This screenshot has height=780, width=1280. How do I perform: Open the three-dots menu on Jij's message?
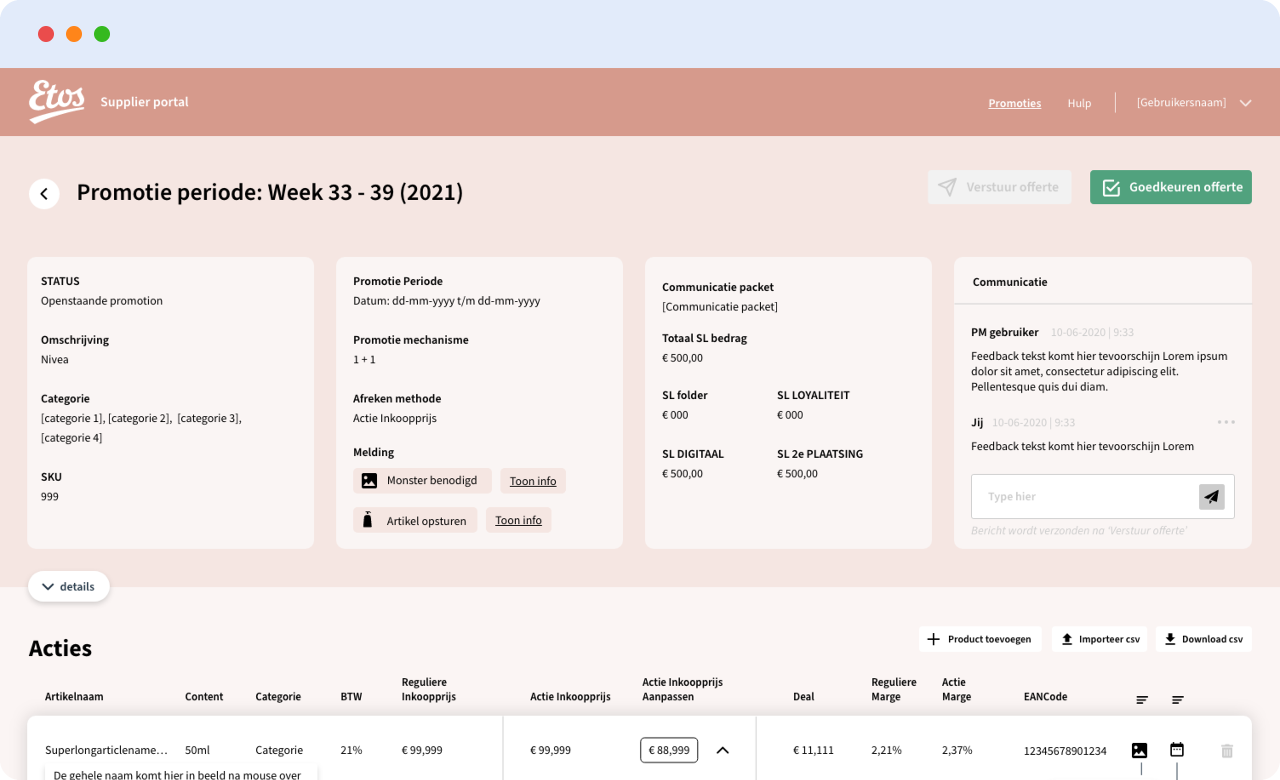click(x=1226, y=422)
